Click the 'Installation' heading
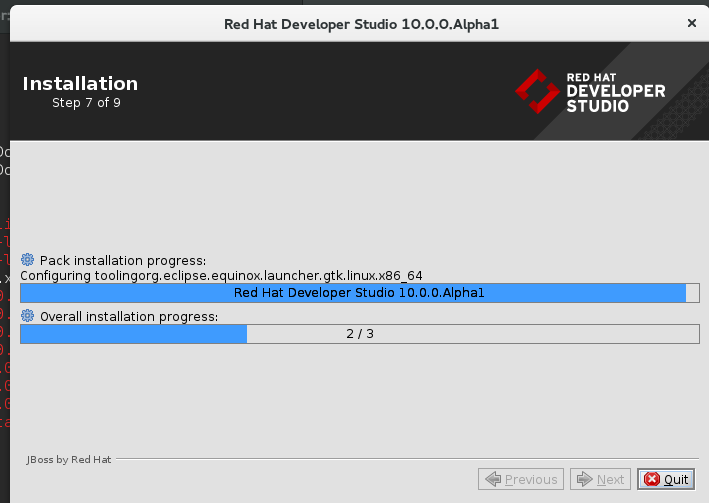This screenshot has width=709, height=503. (80, 84)
